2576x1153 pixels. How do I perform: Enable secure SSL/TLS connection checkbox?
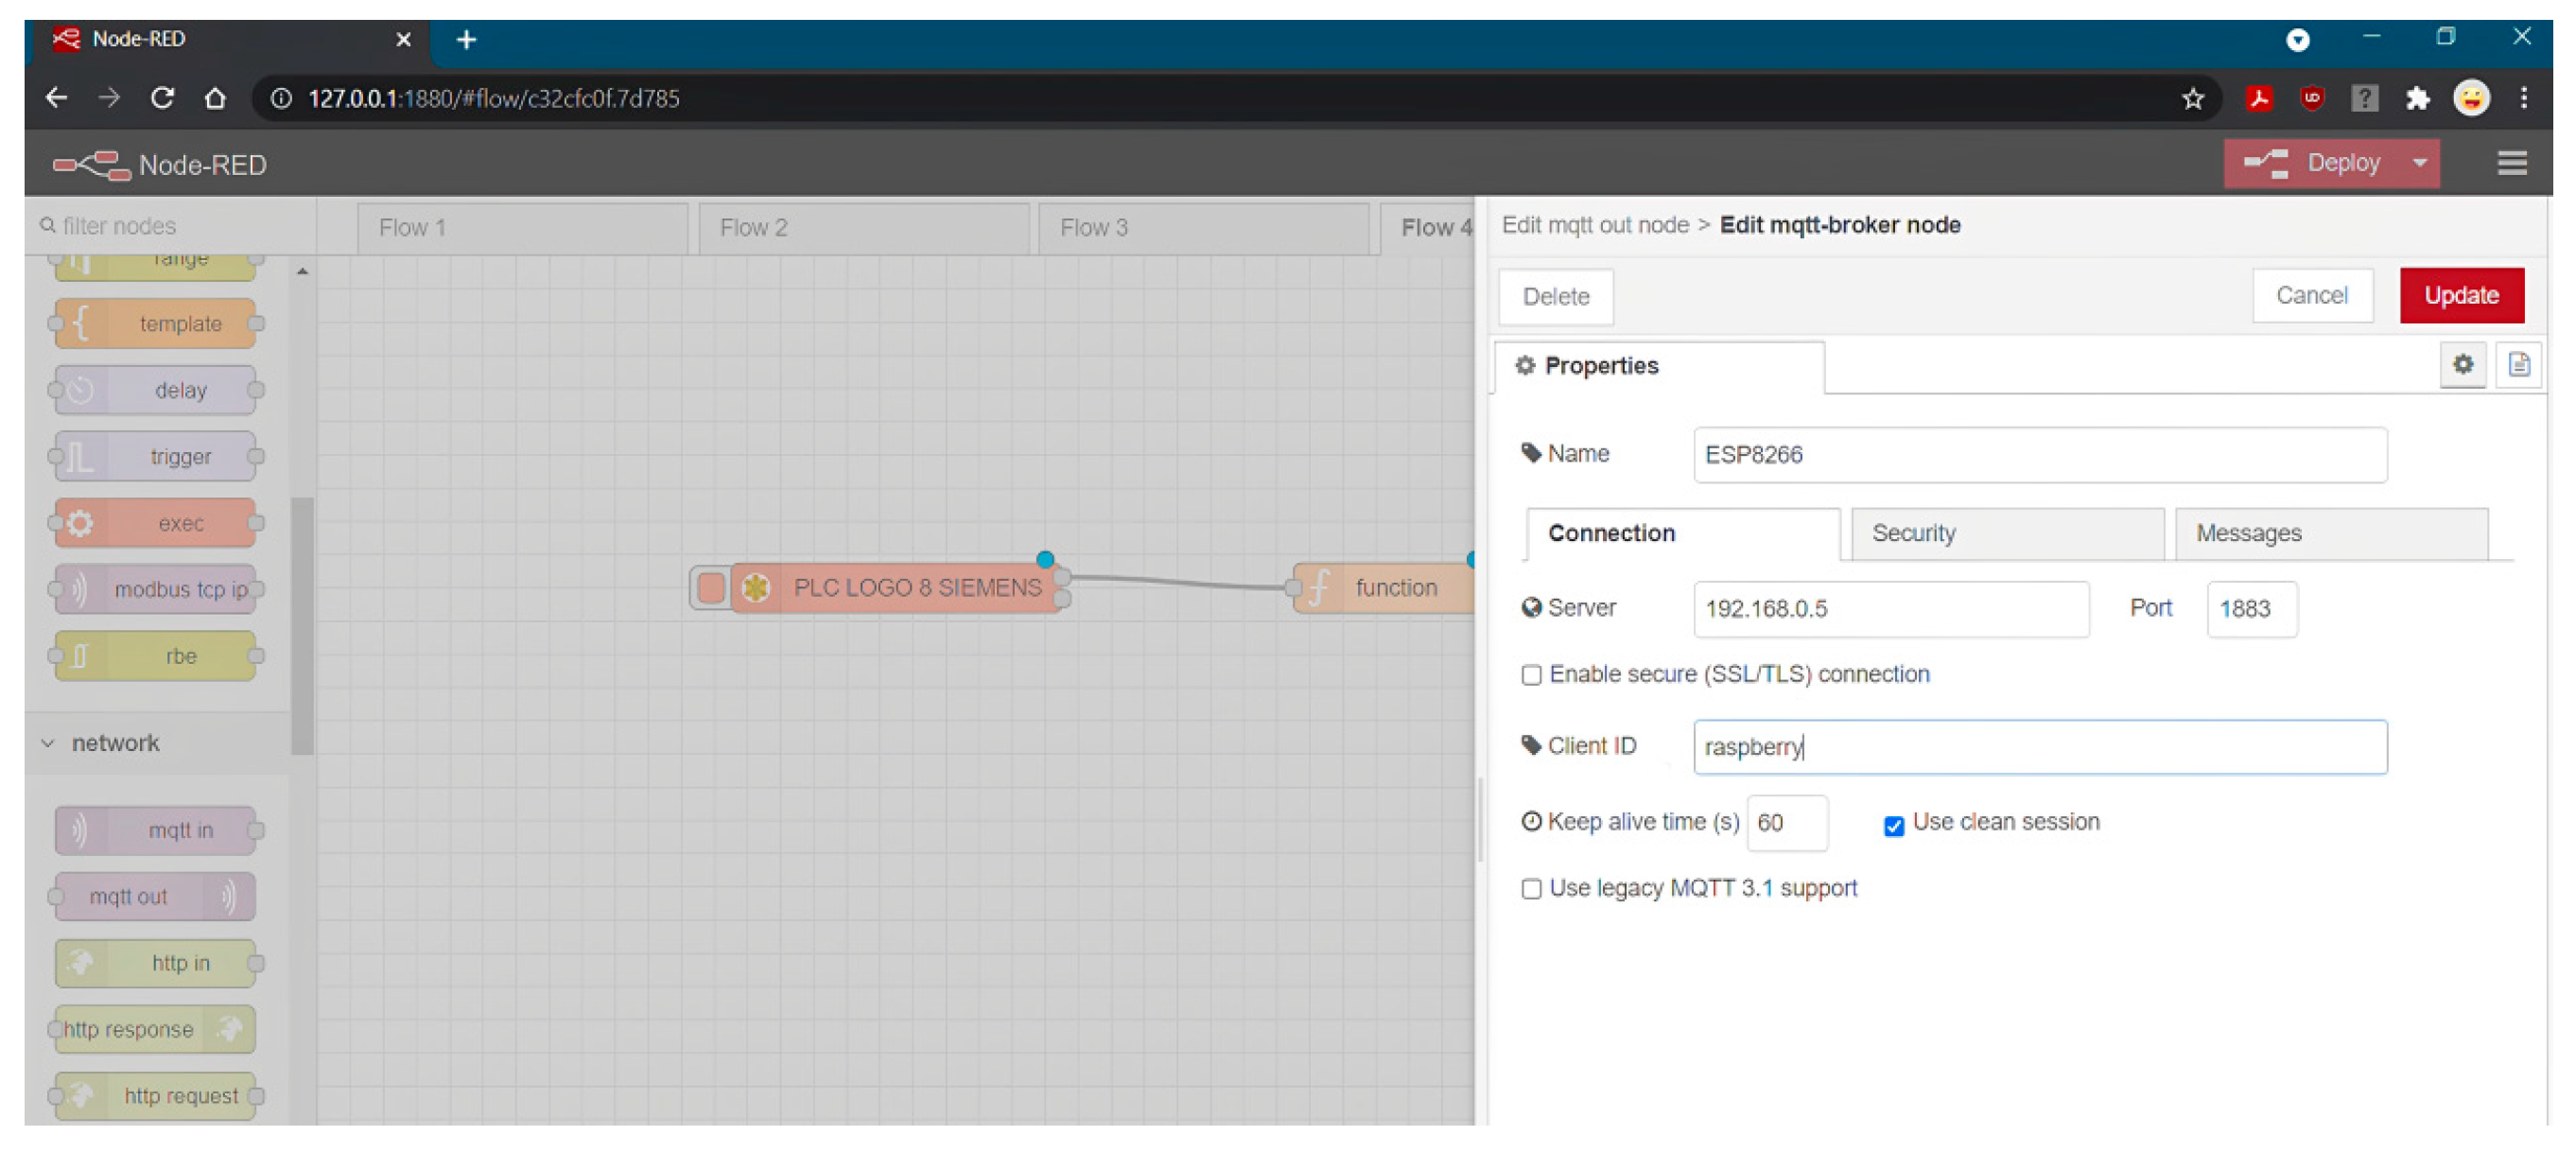tap(1531, 675)
